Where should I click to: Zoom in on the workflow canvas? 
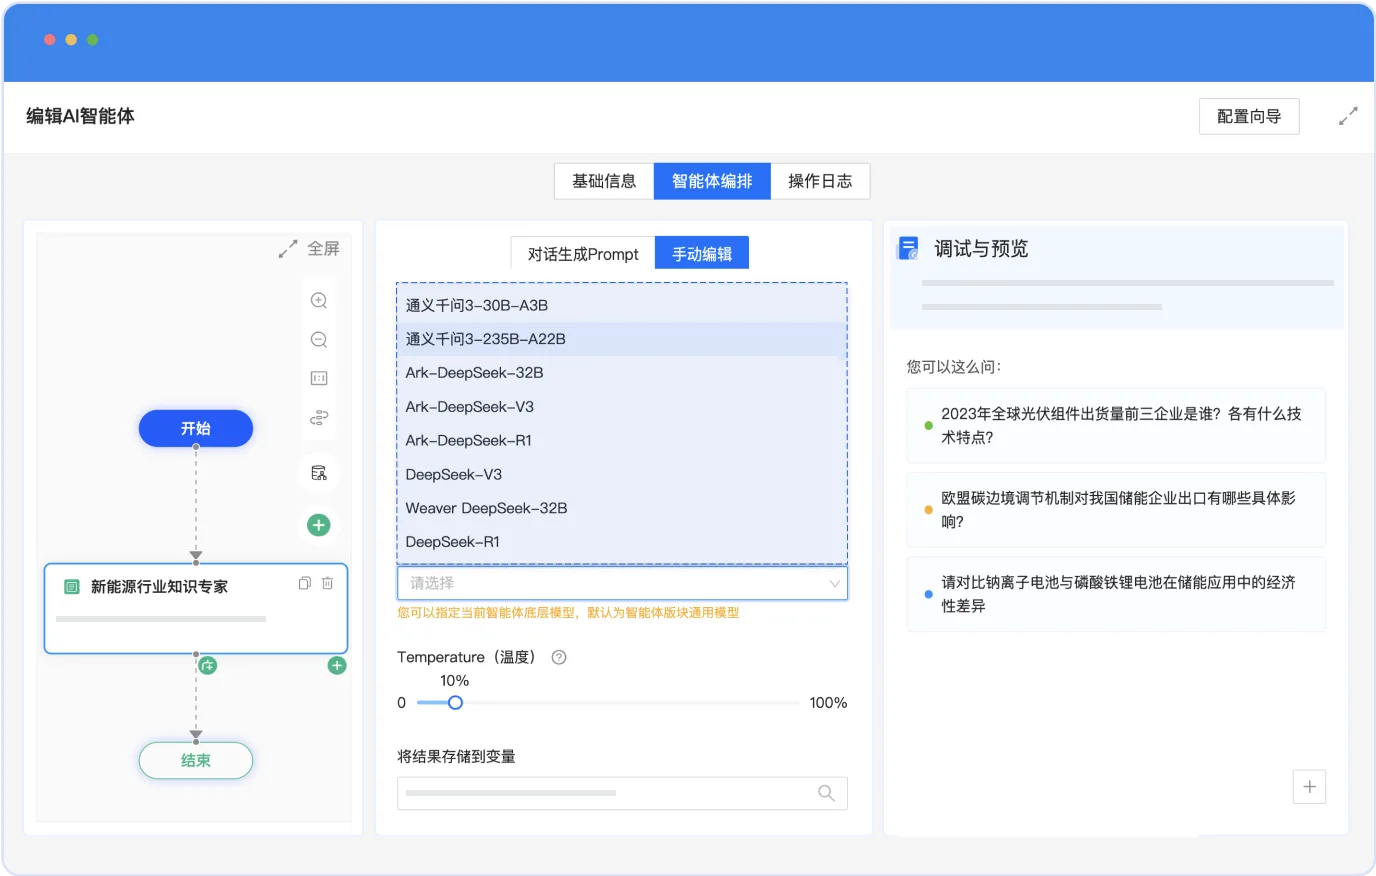319,301
